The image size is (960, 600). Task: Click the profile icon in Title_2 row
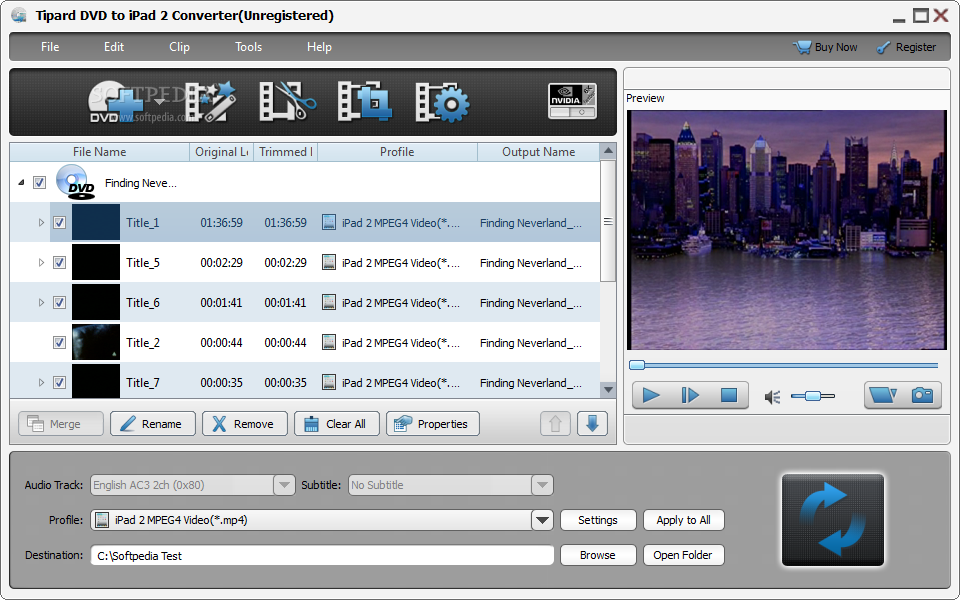pyautogui.click(x=329, y=342)
